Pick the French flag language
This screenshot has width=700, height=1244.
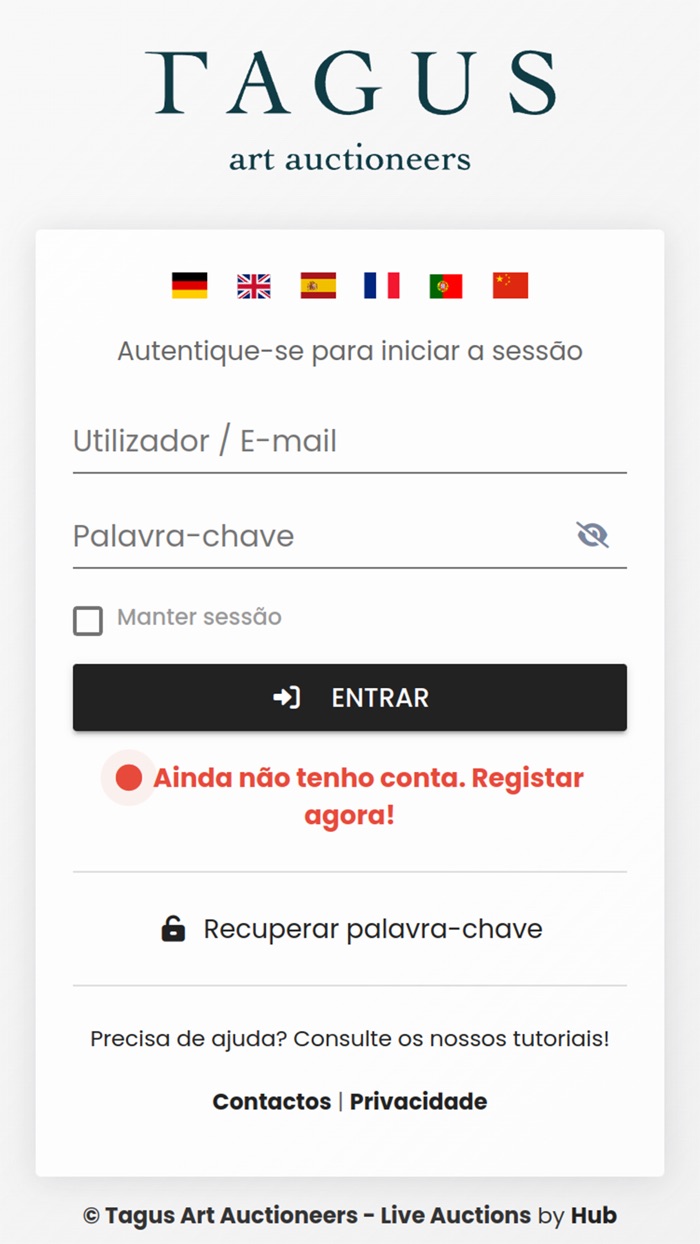click(x=382, y=286)
